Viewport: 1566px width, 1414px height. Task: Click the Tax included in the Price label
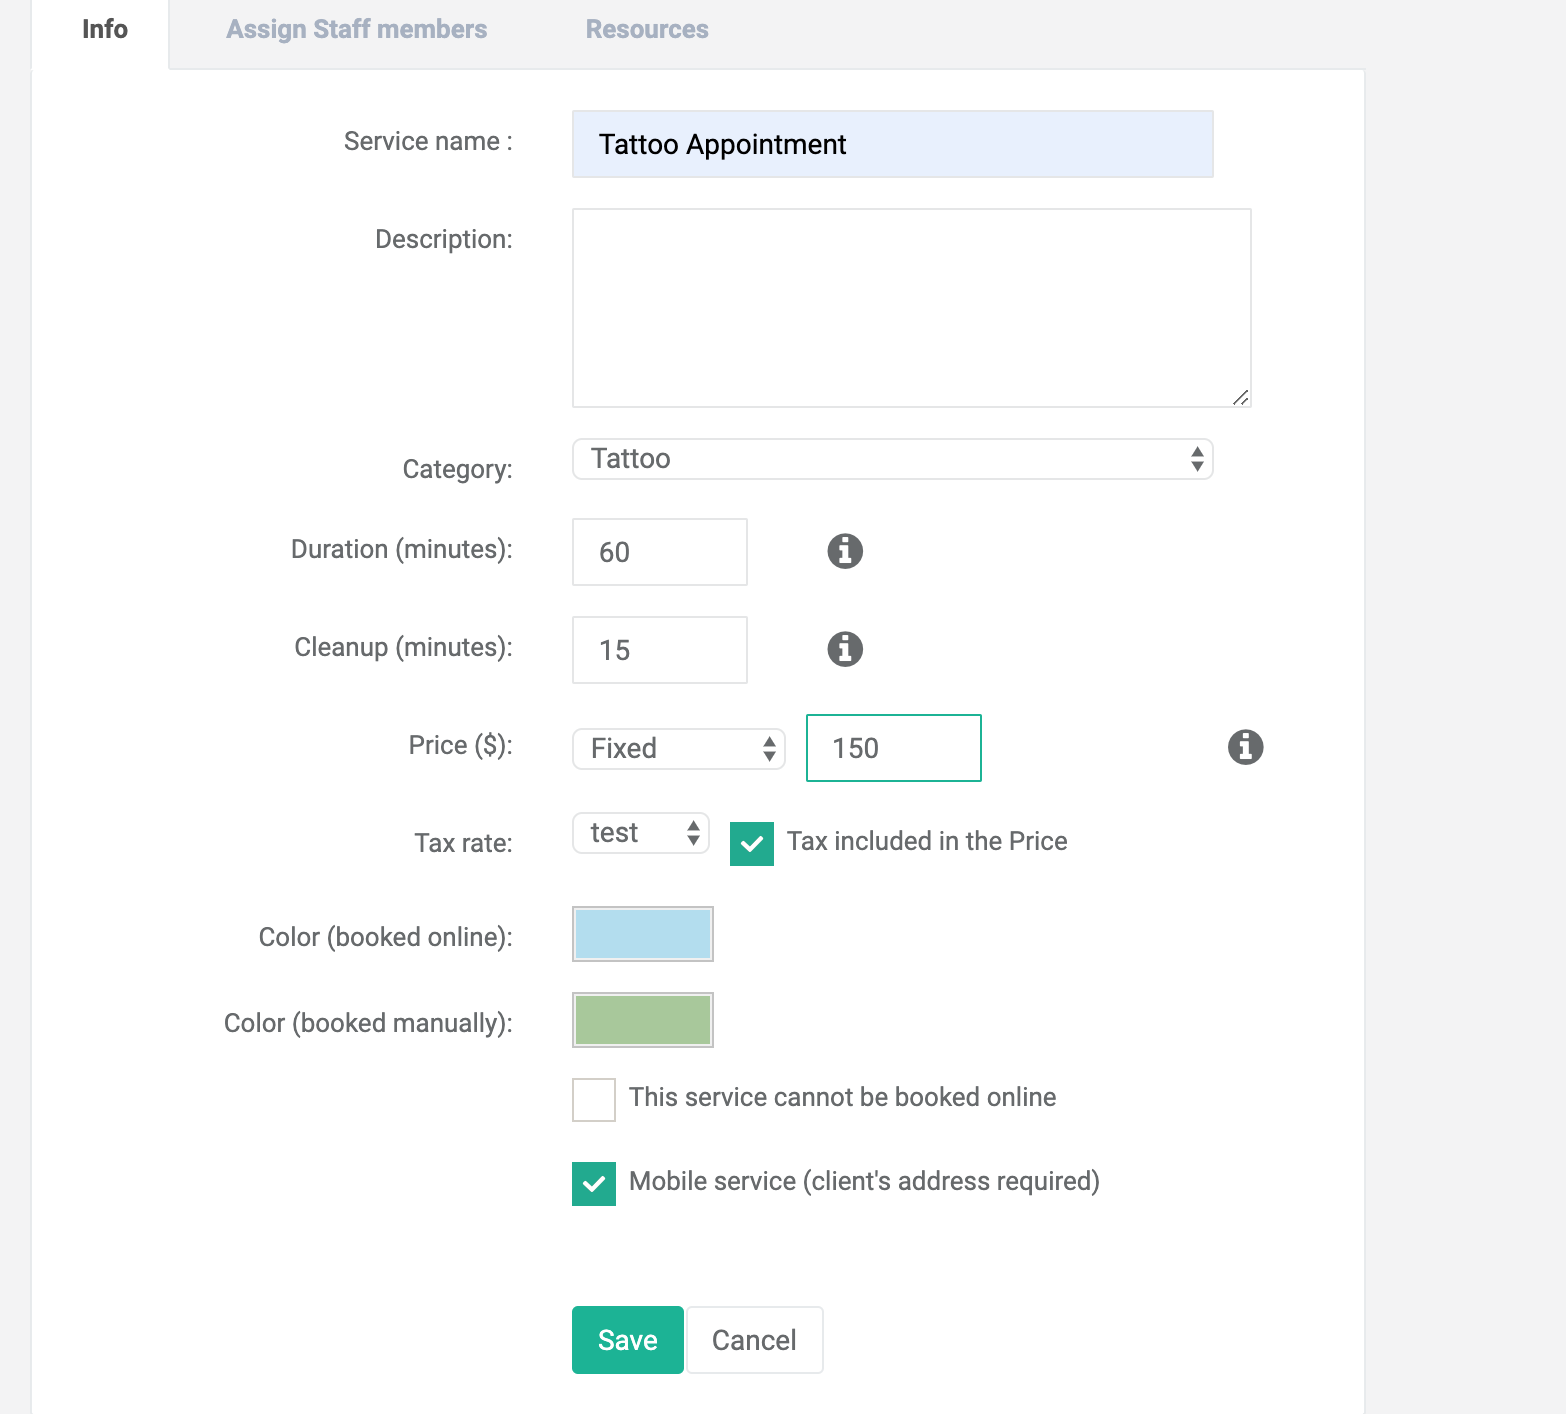coord(927,841)
